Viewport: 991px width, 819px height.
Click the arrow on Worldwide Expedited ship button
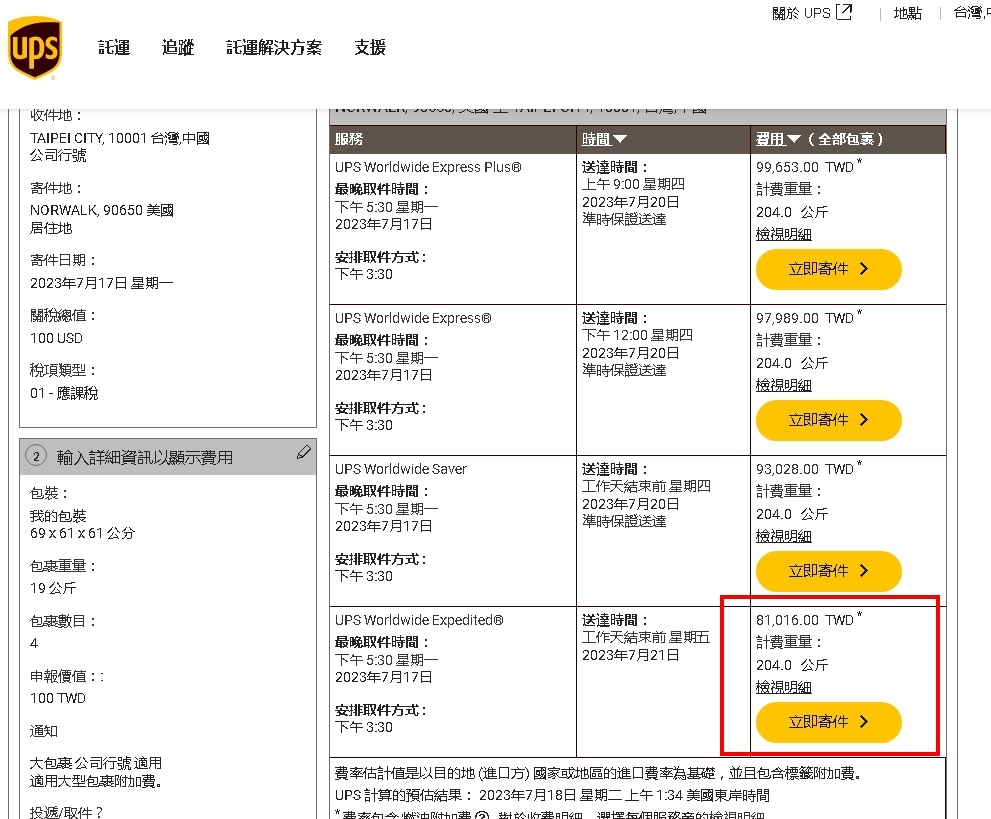pos(864,722)
